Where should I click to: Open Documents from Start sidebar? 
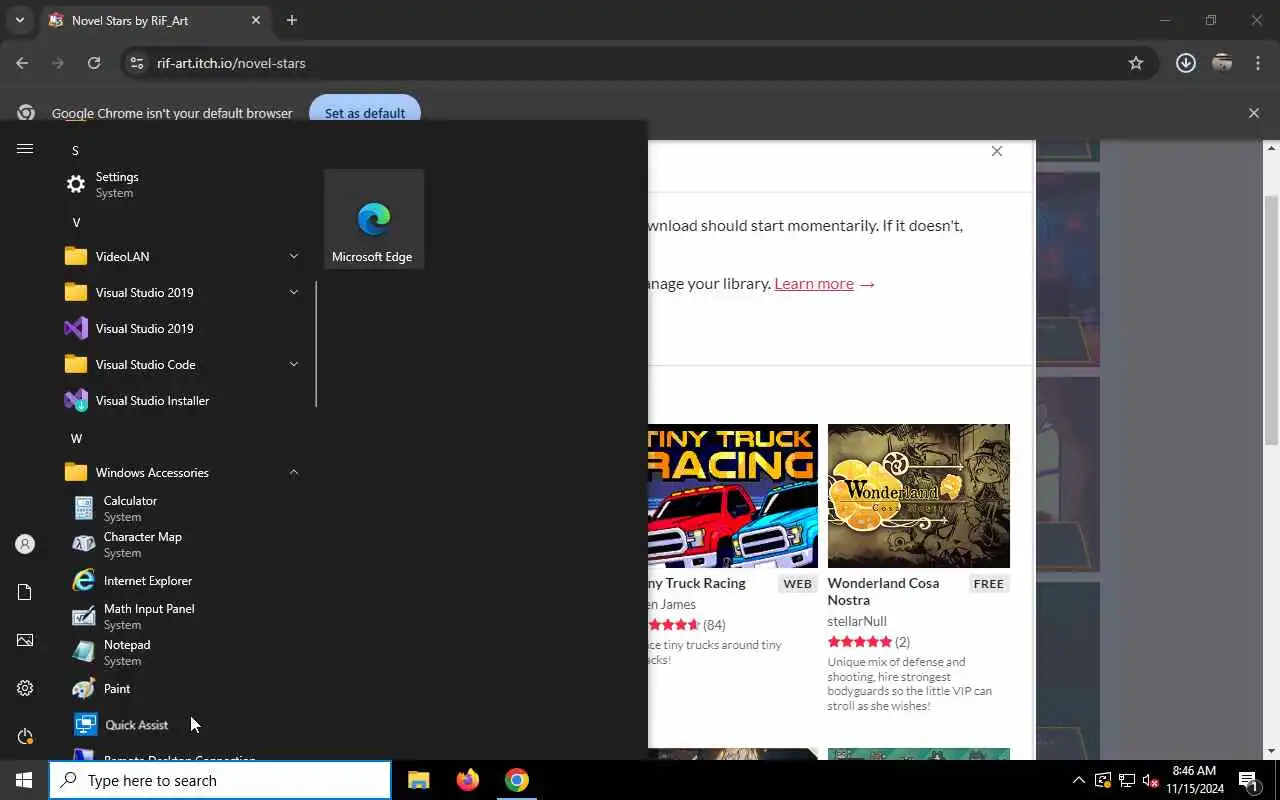(x=25, y=592)
